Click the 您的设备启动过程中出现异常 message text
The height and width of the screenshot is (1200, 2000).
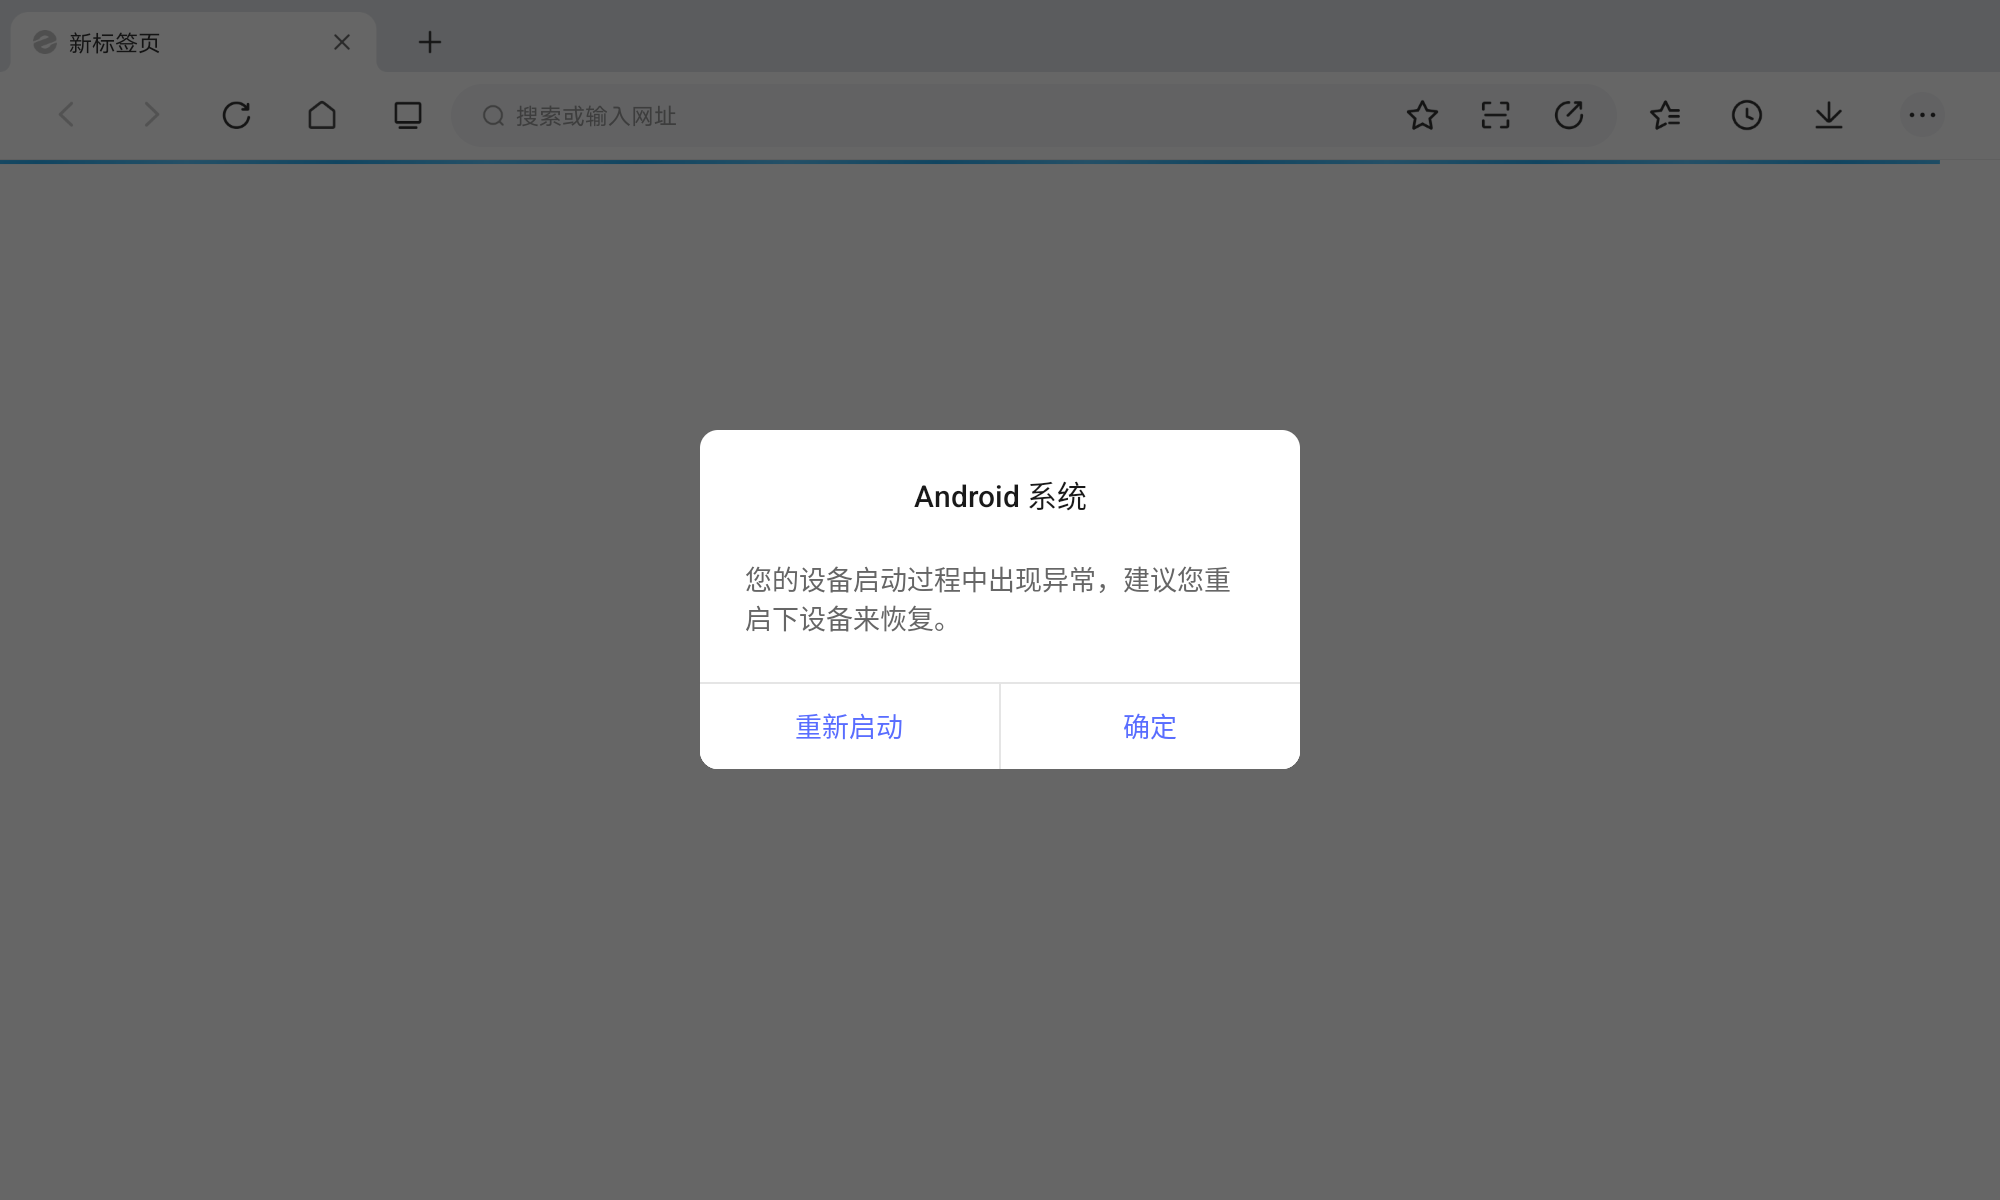coord(988,599)
